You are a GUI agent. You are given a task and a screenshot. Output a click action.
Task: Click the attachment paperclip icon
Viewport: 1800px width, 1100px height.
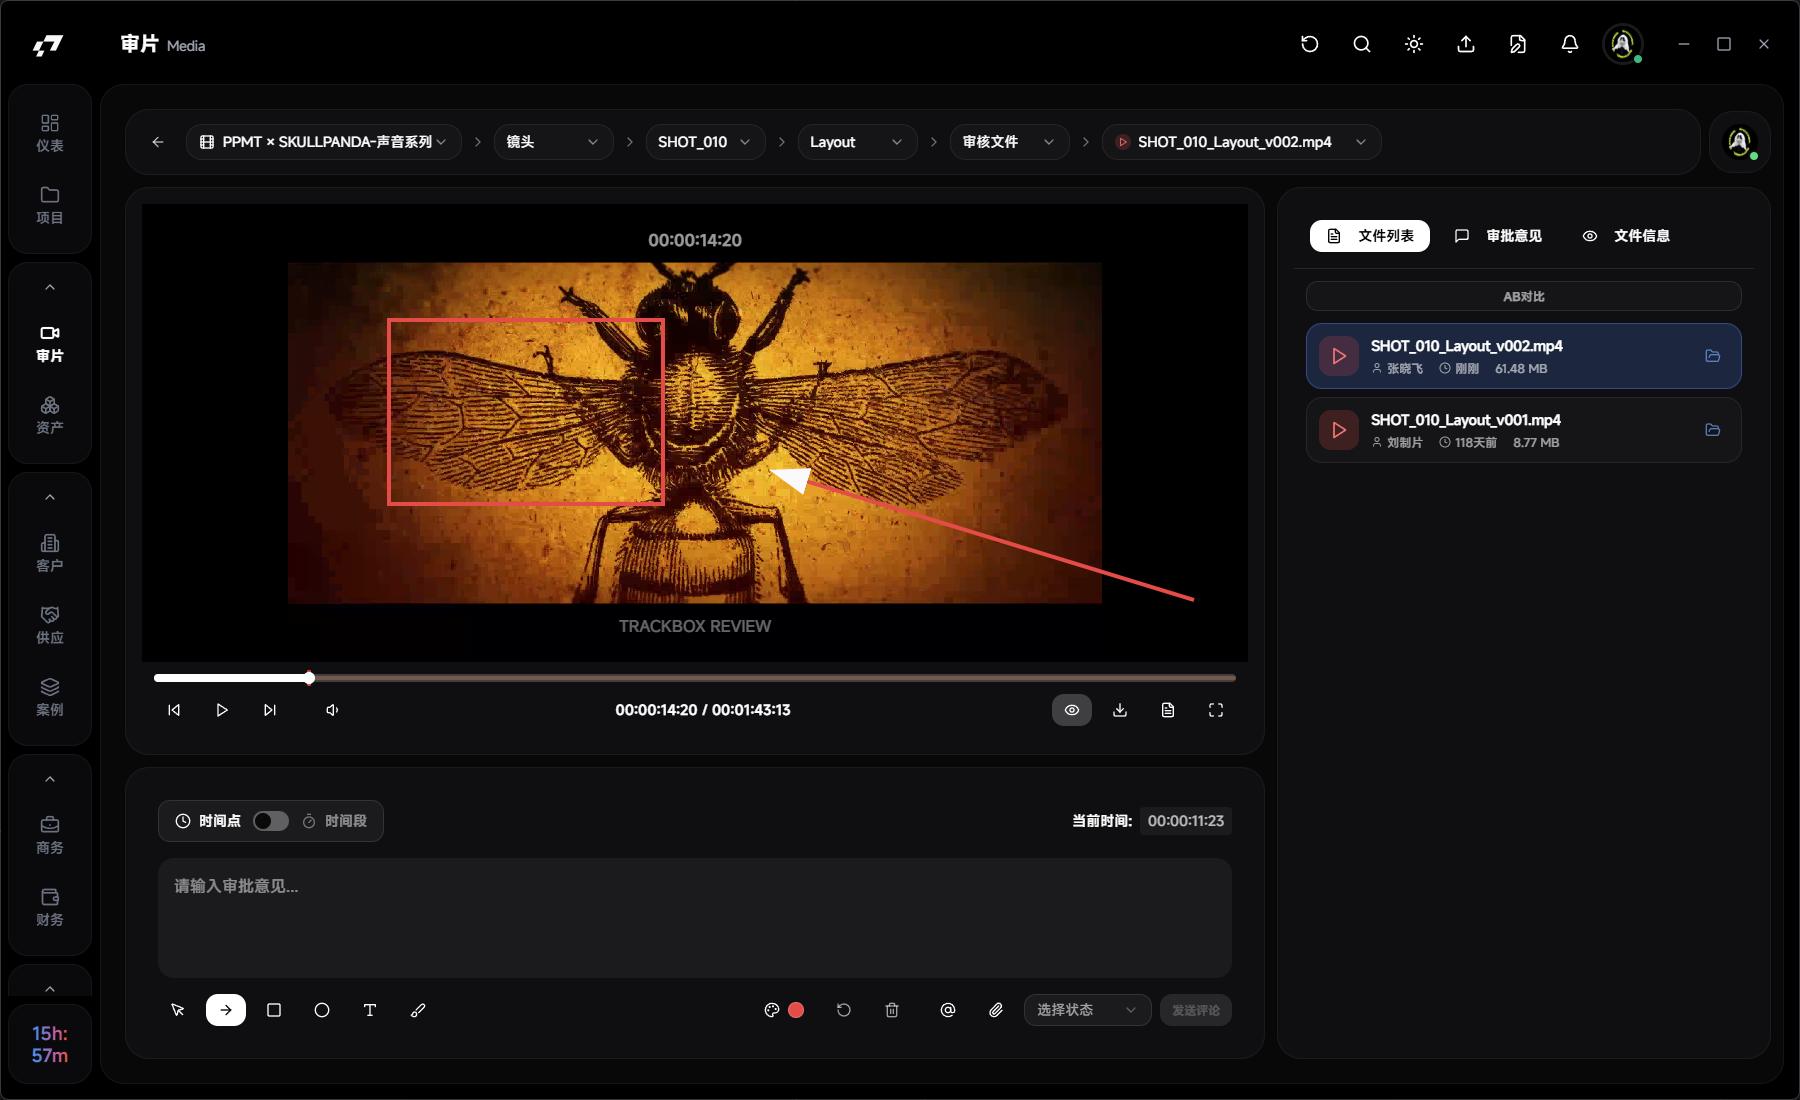pyautogui.click(x=996, y=1010)
